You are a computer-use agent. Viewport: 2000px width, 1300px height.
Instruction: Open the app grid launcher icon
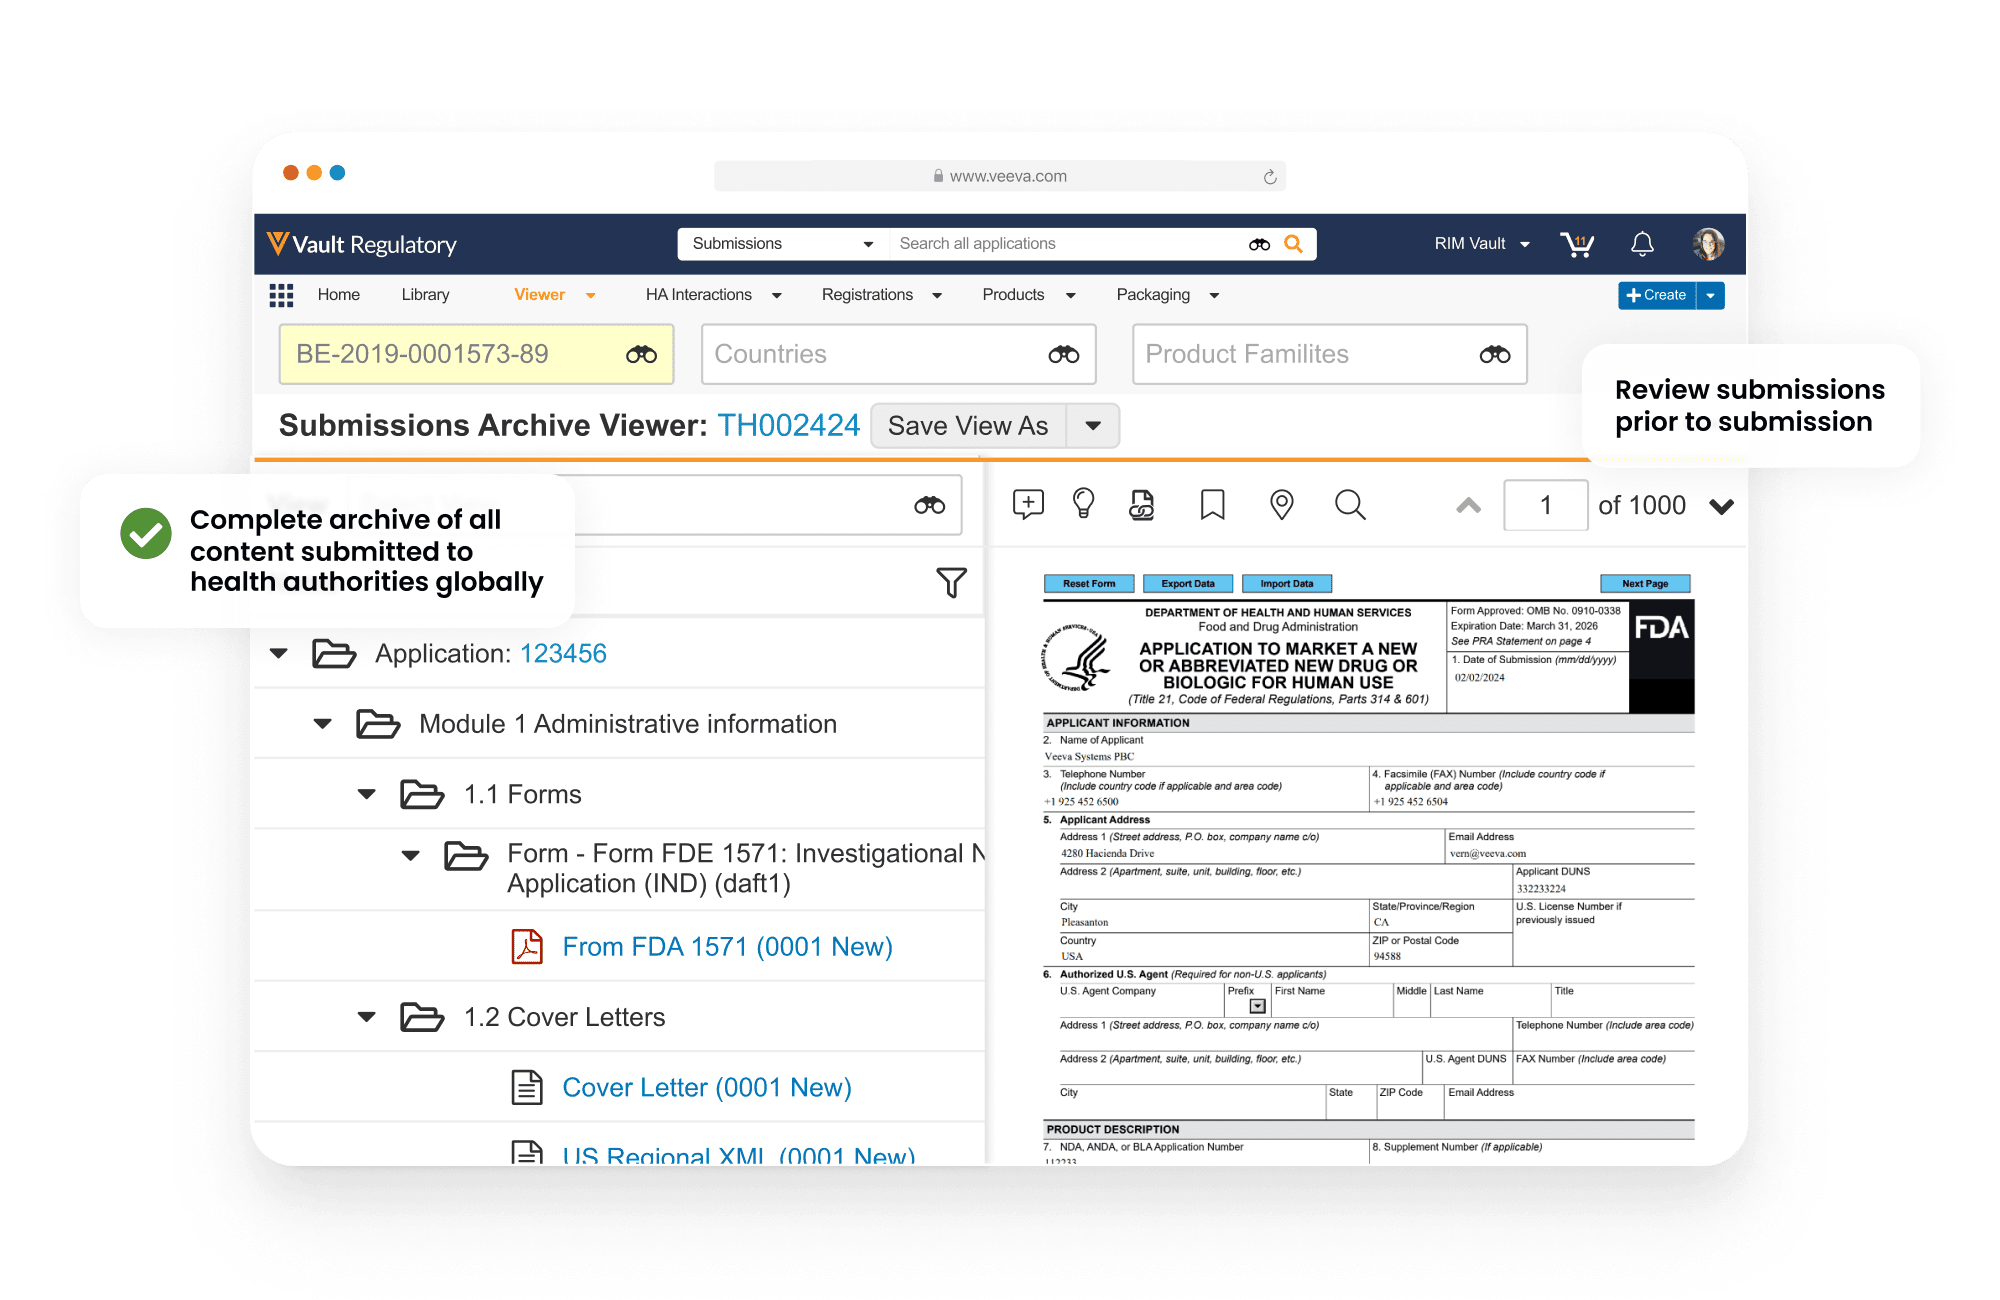tap(281, 295)
